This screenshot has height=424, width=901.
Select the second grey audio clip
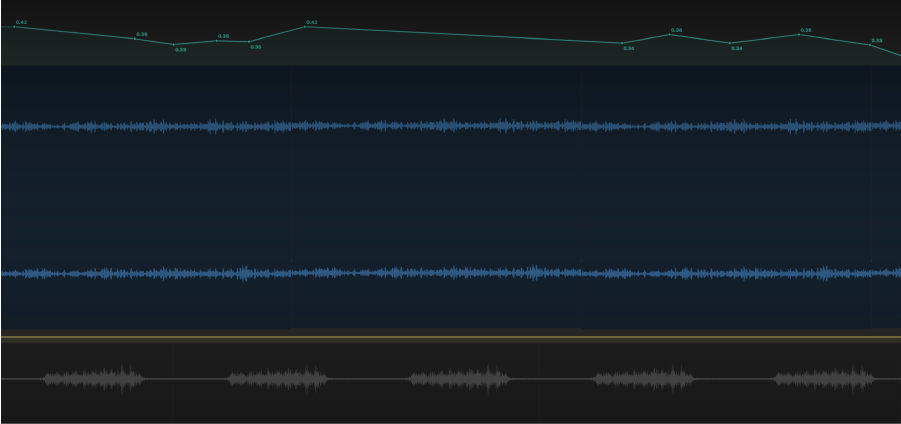[x=278, y=379]
